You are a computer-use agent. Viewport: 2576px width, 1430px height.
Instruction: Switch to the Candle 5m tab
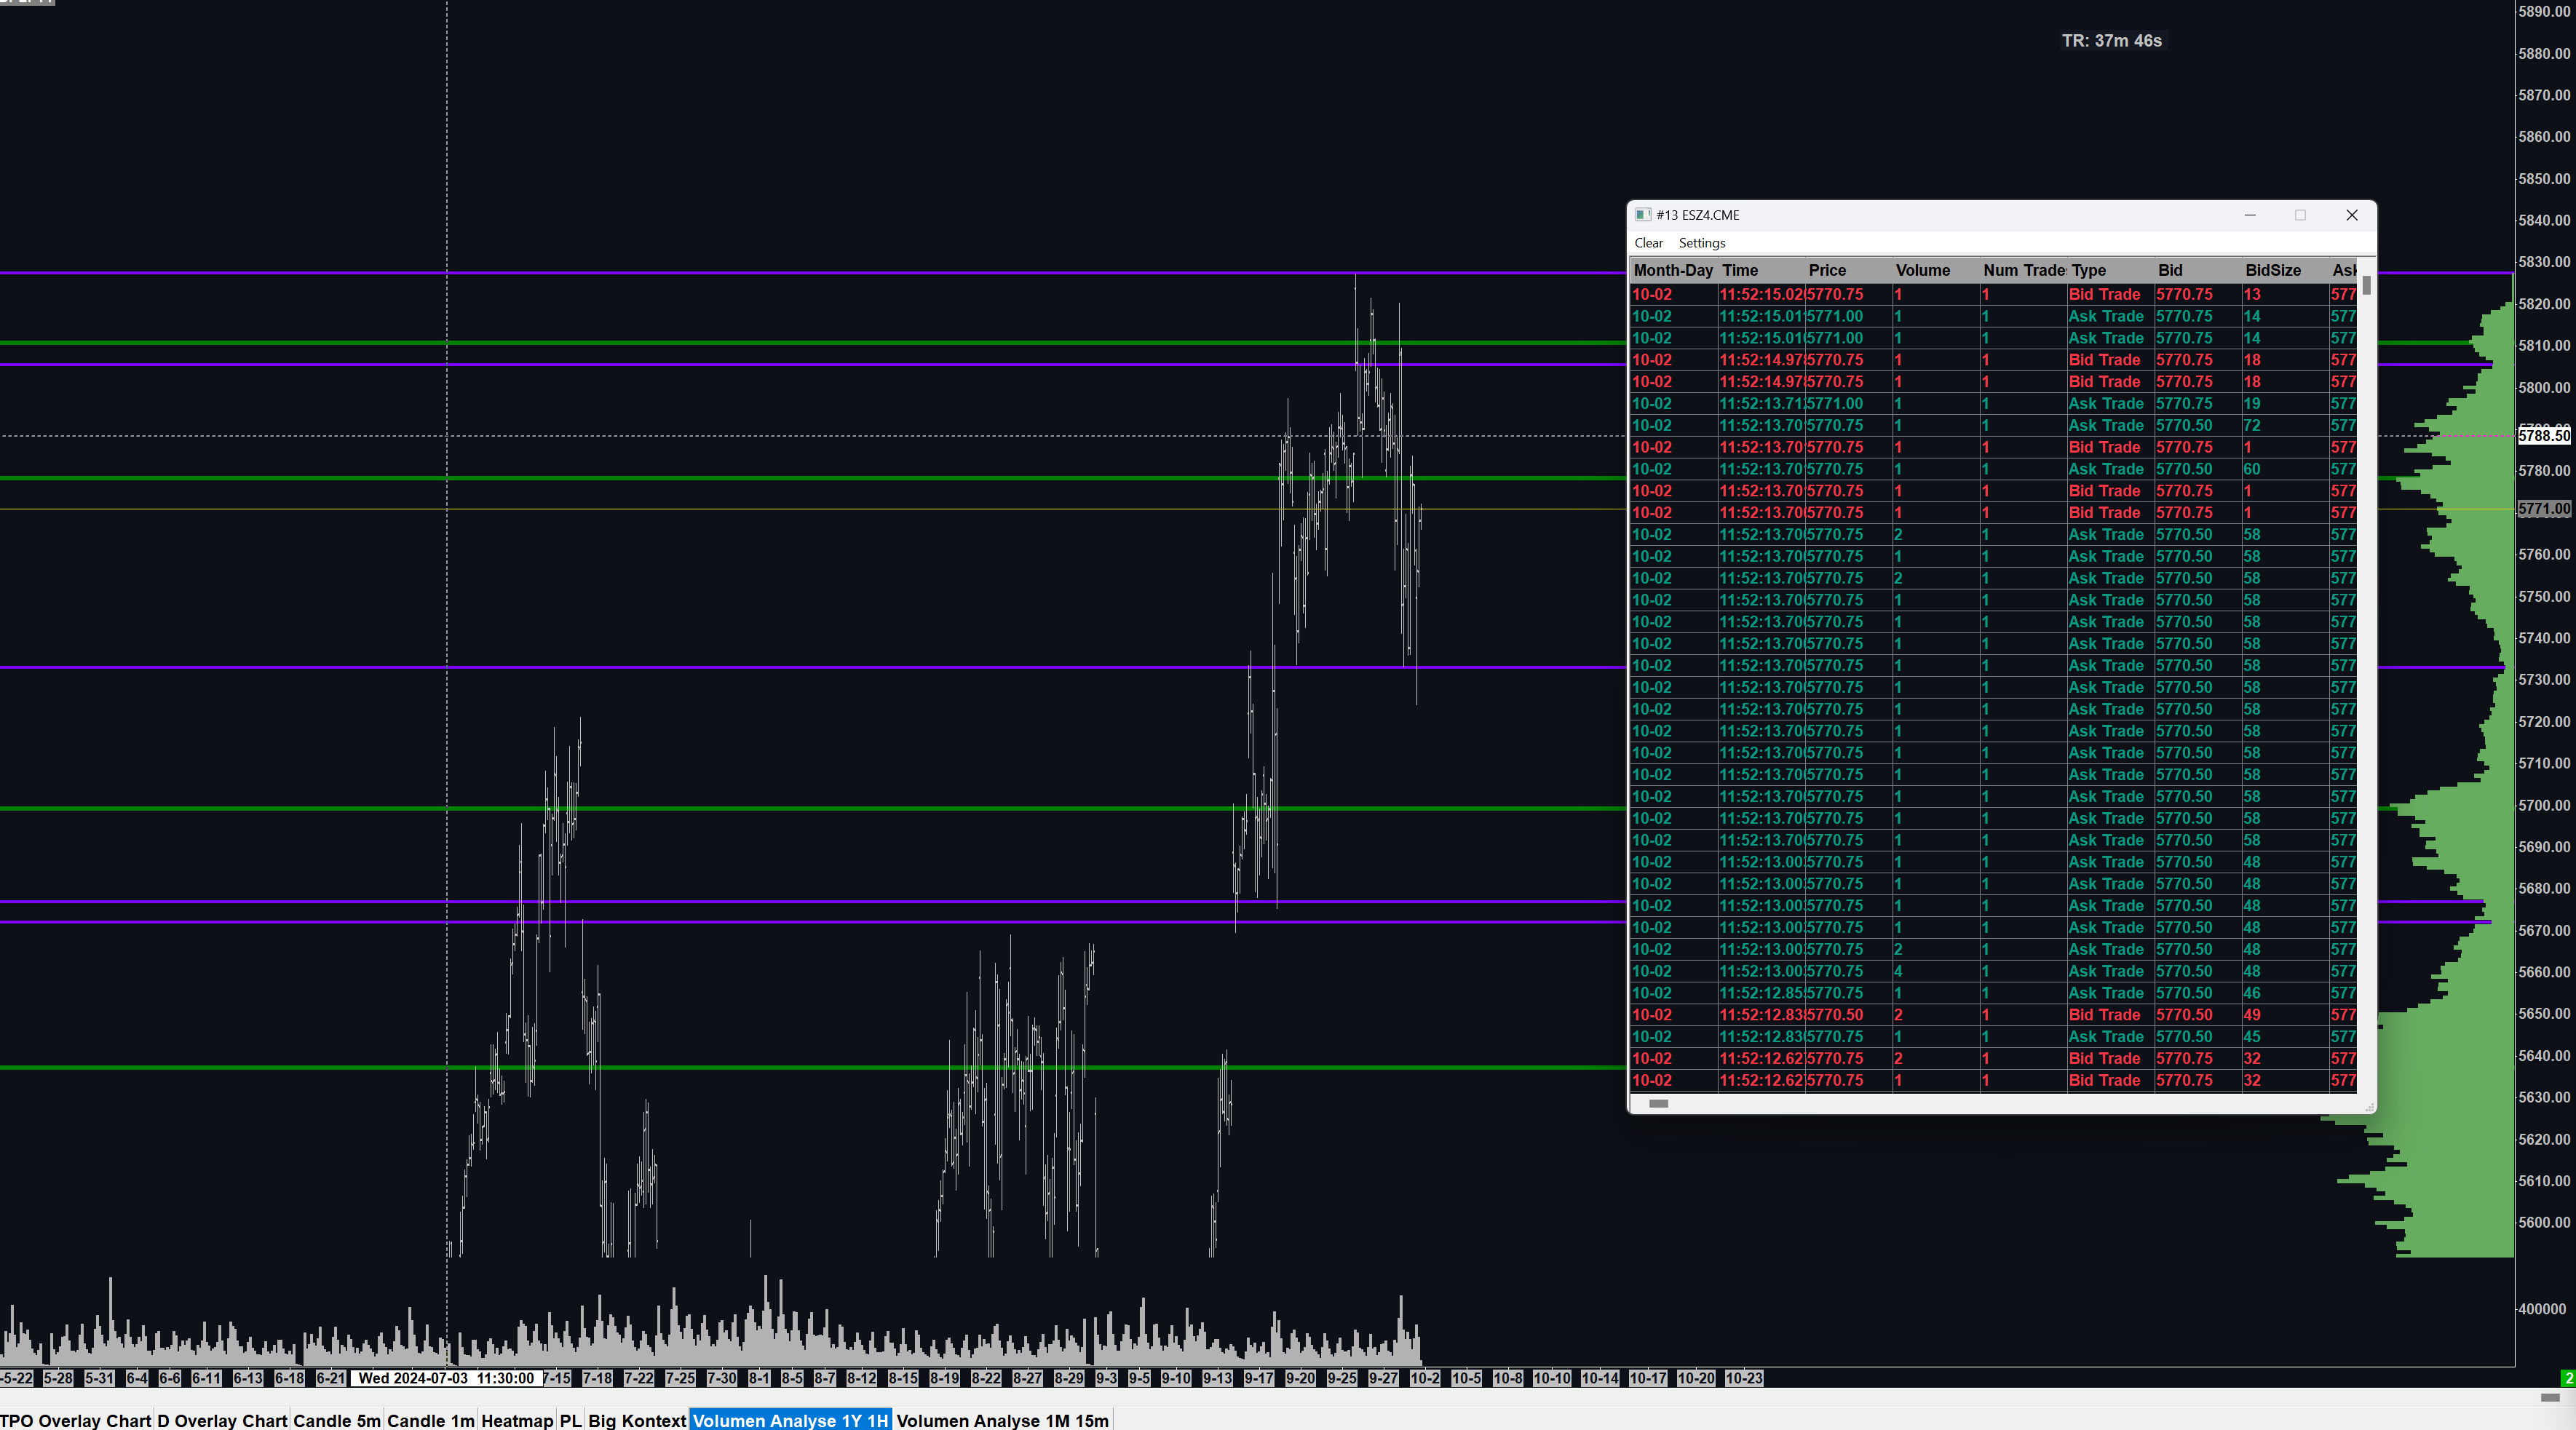[336, 1420]
